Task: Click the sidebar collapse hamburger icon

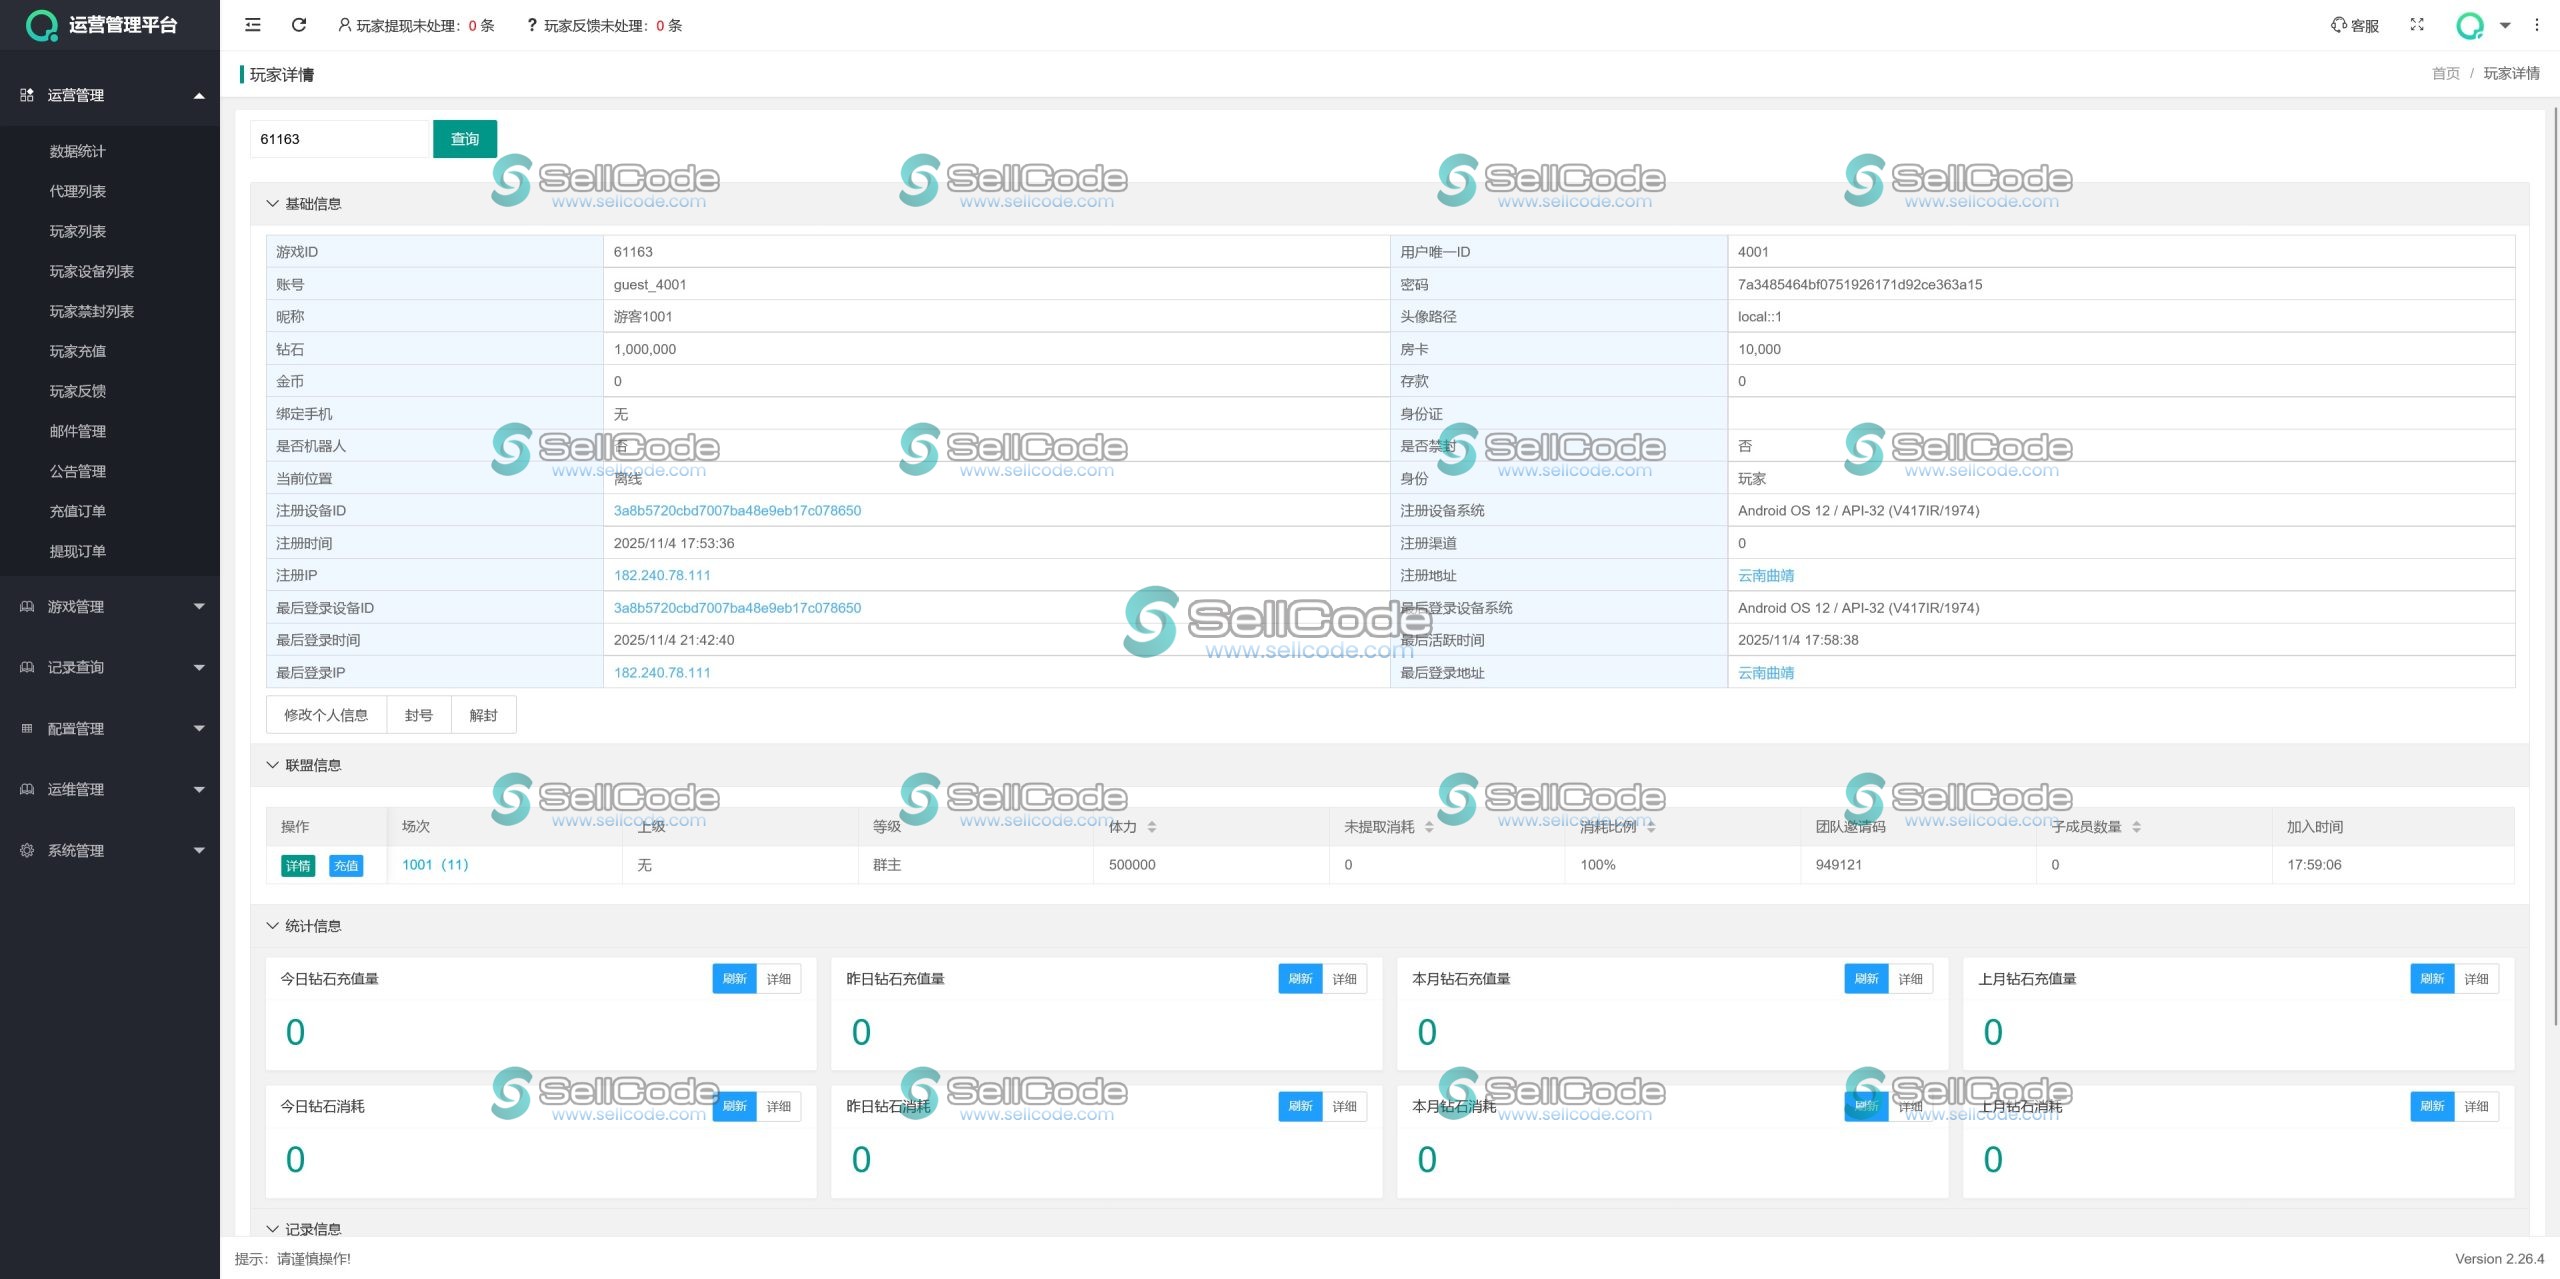Action: click(x=252, y=25)
